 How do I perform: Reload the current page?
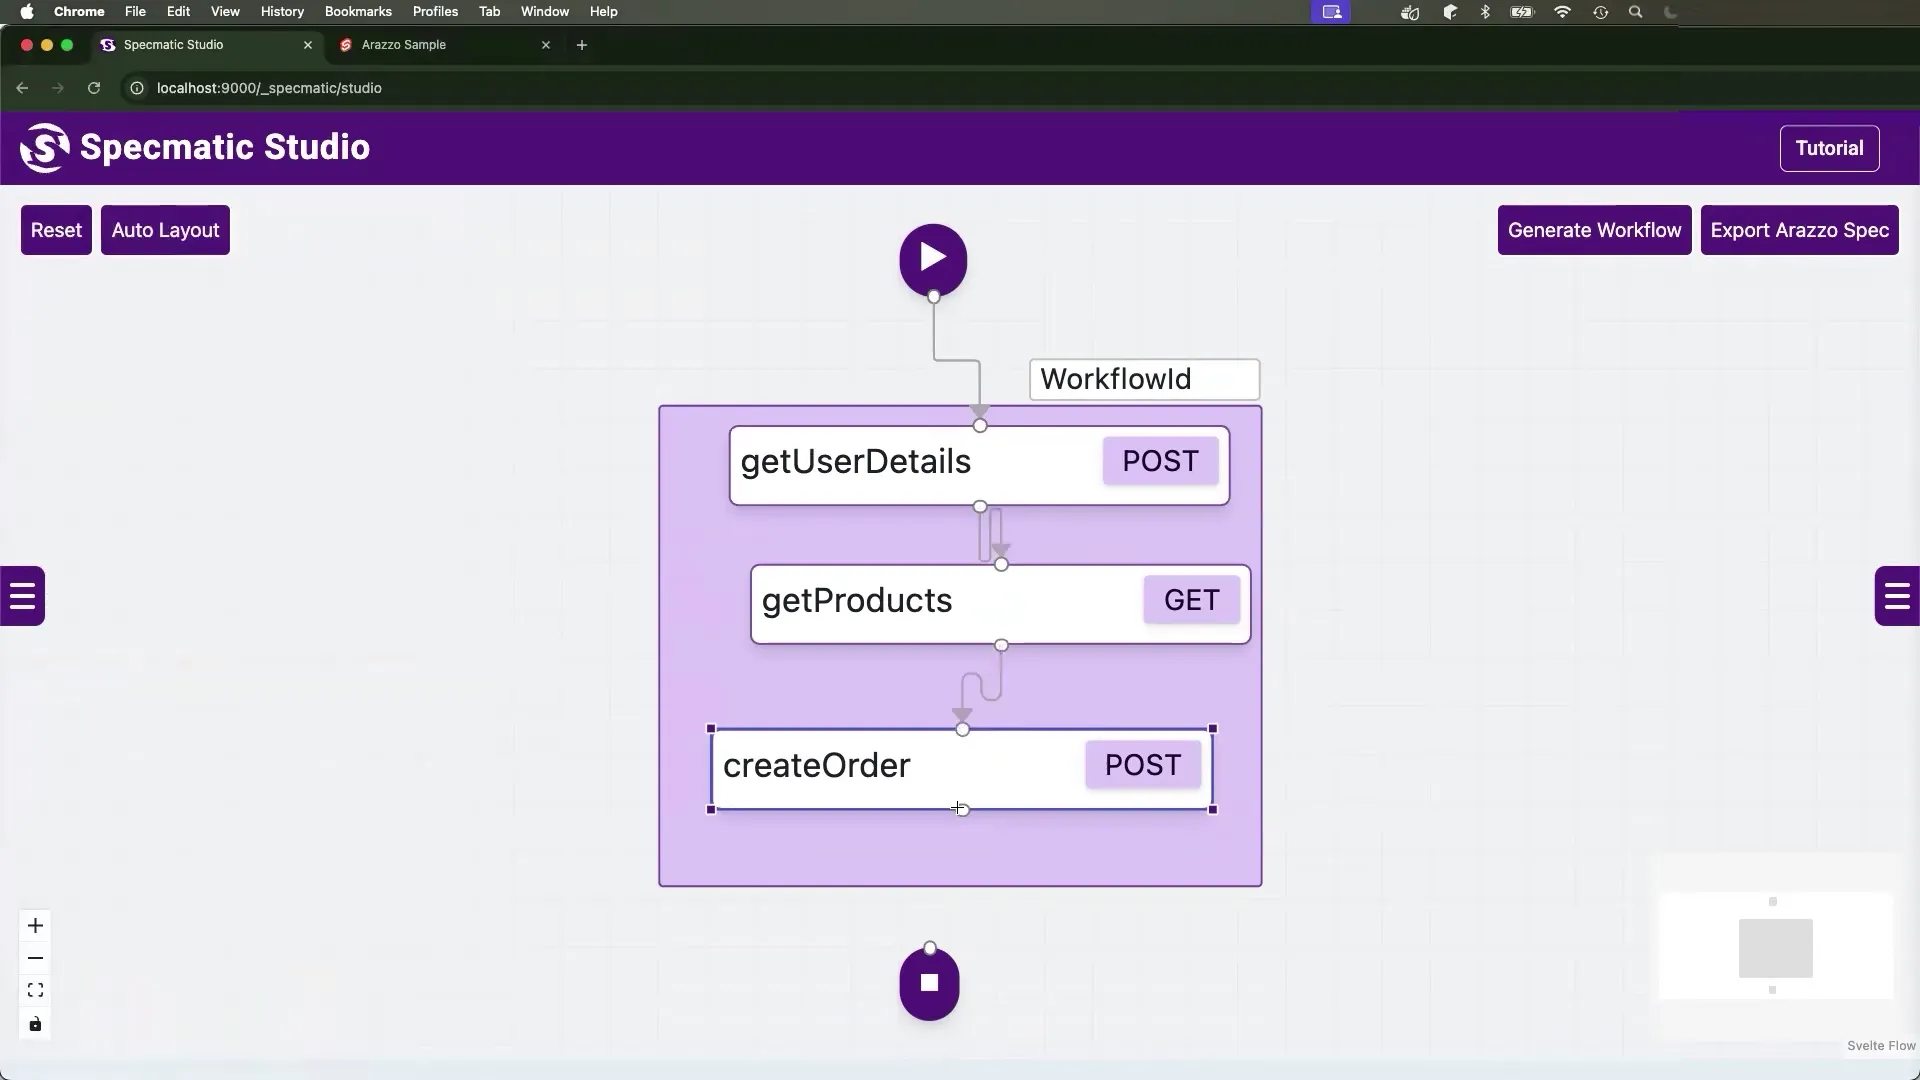[94, 88]
